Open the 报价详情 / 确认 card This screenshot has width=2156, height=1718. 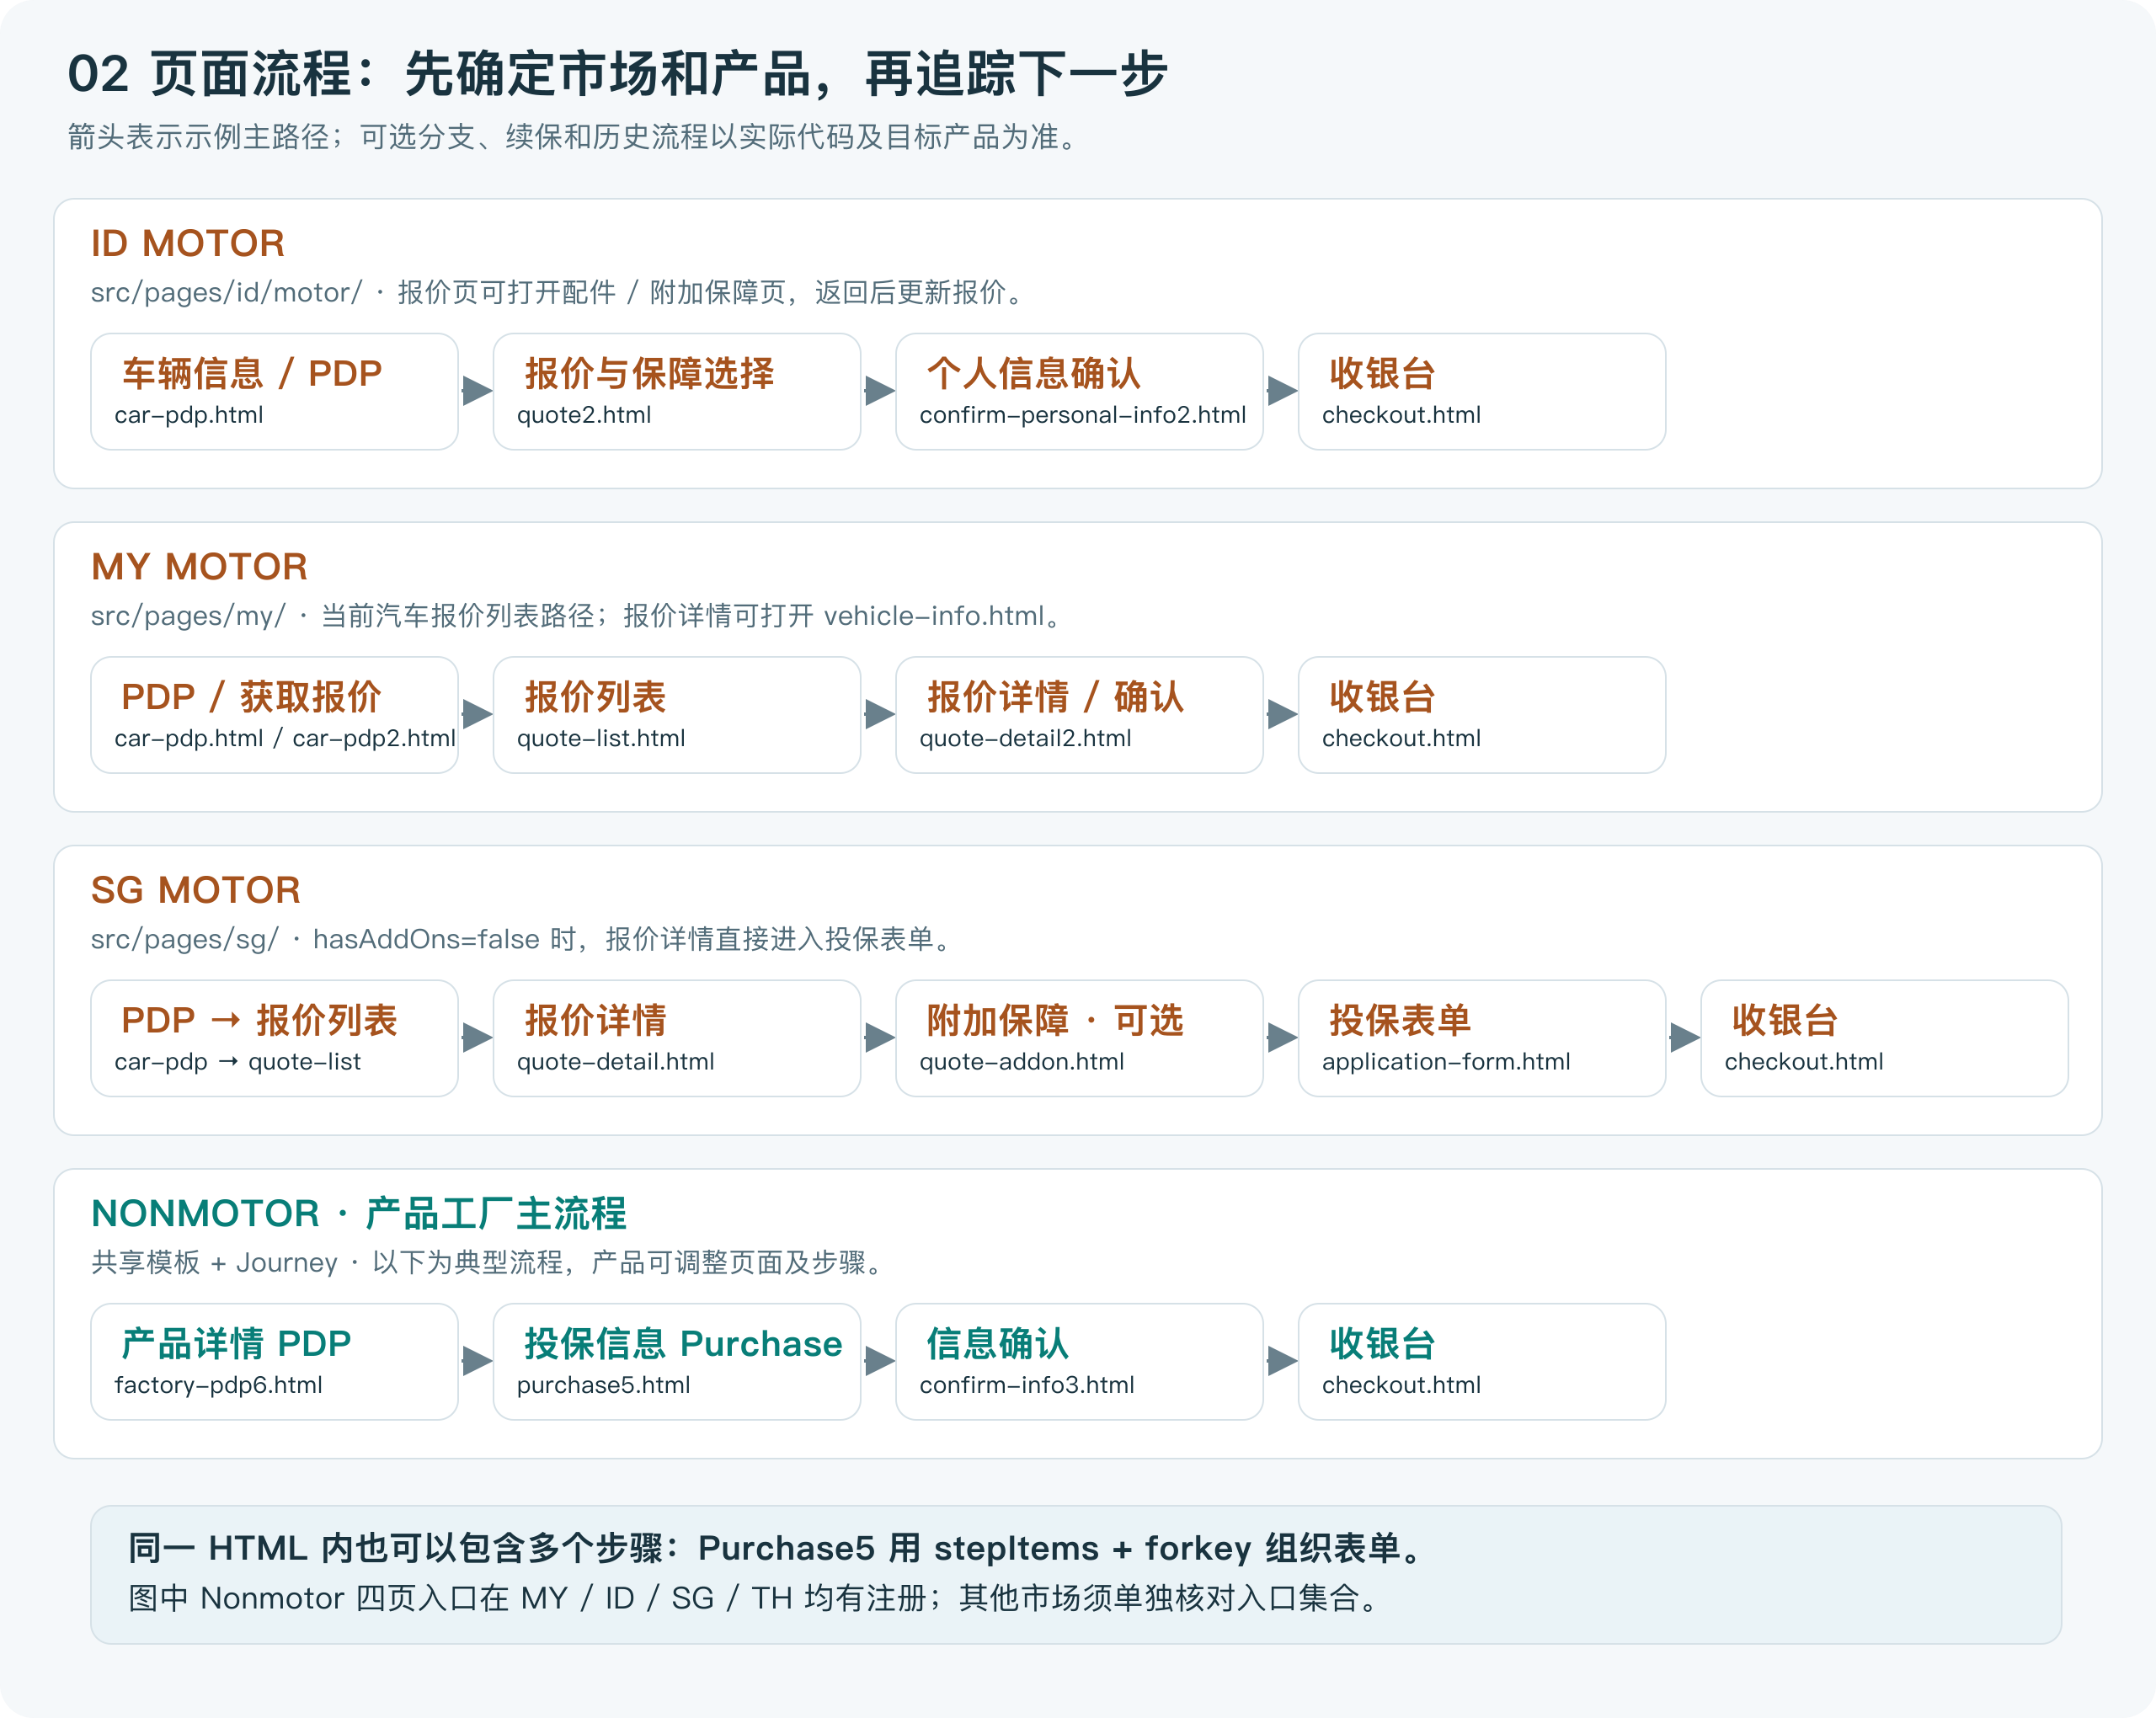coord(1079,714)
